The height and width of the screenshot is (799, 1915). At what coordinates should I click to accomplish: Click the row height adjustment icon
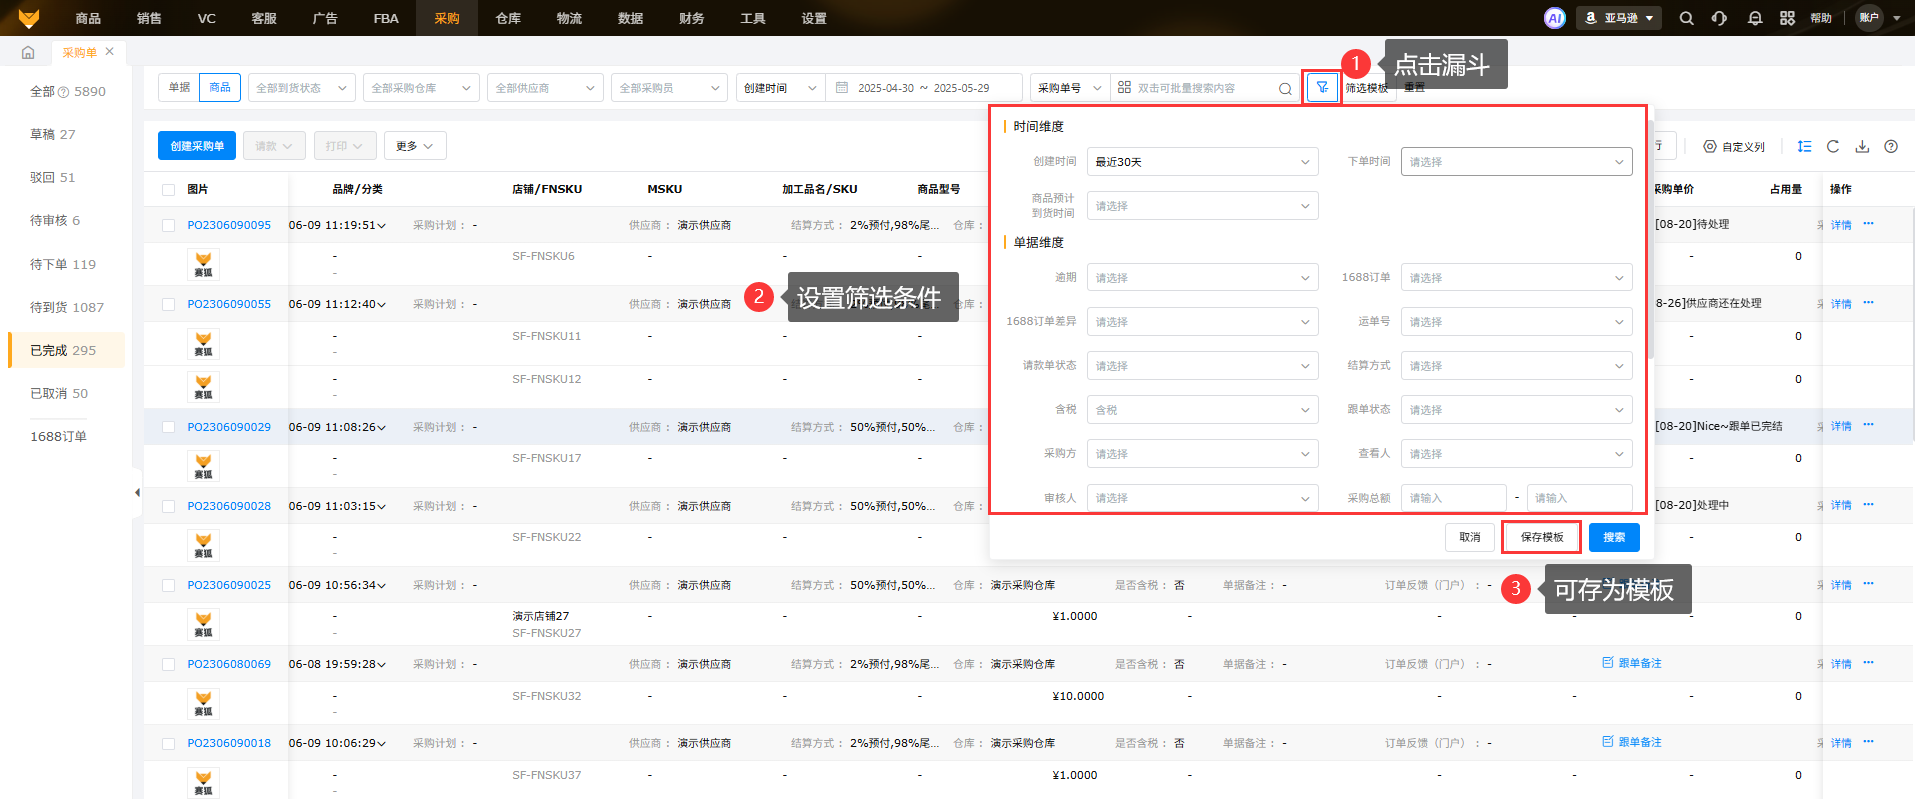pos(1804,146)
